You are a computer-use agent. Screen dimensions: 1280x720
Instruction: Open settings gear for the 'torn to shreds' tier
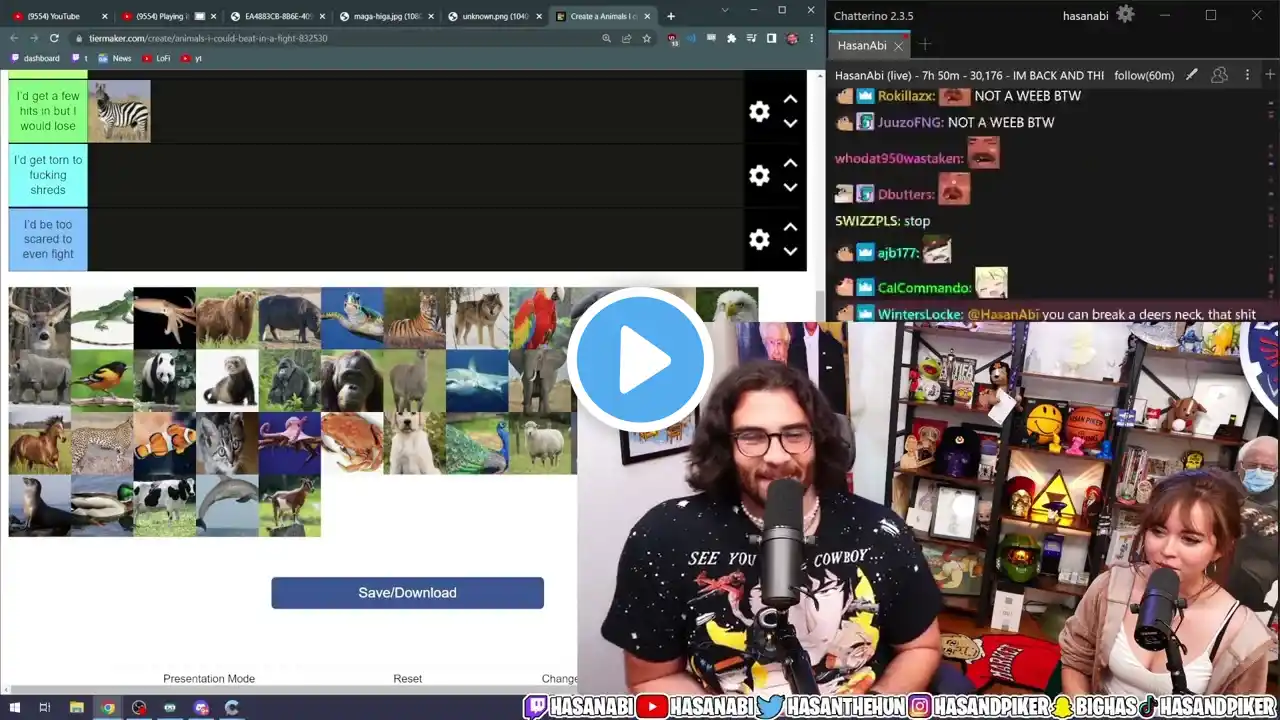[760, 176]
